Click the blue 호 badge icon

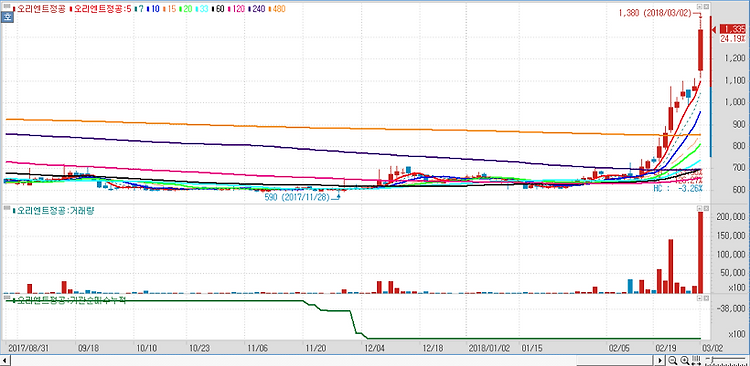tap(7, 18)
